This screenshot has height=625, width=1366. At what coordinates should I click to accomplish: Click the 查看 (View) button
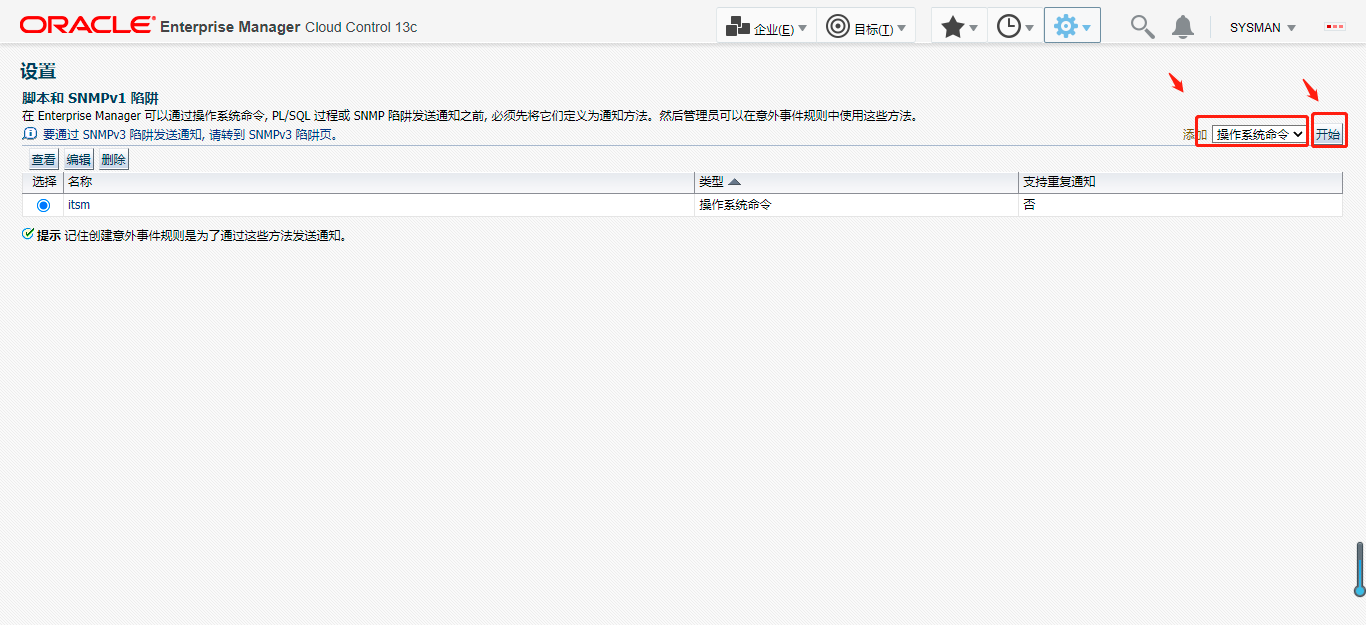click(x=43, y=160)
